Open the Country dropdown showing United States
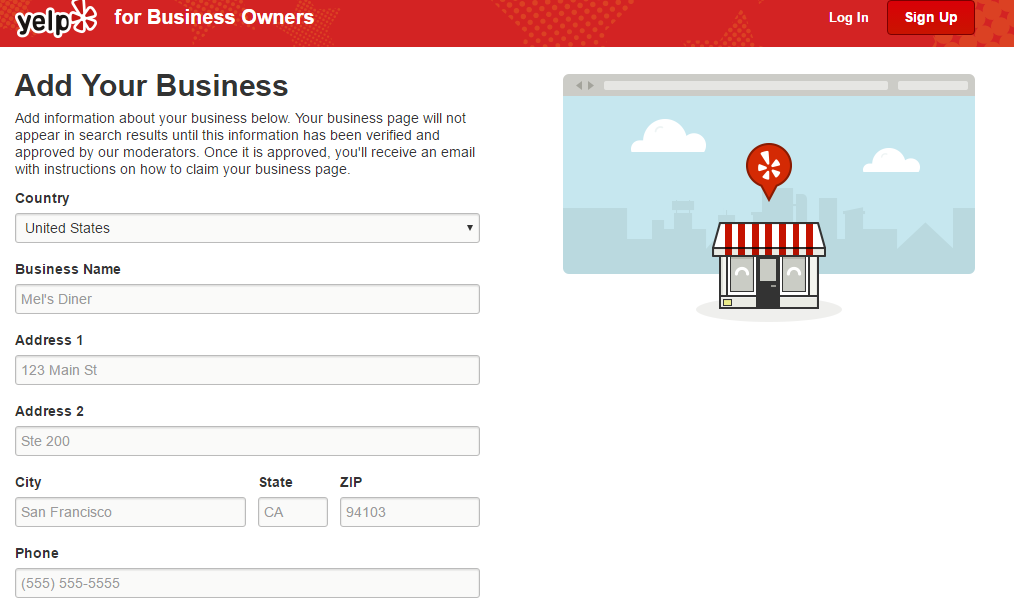This screenshot has height=613, width=1014. 247,228
